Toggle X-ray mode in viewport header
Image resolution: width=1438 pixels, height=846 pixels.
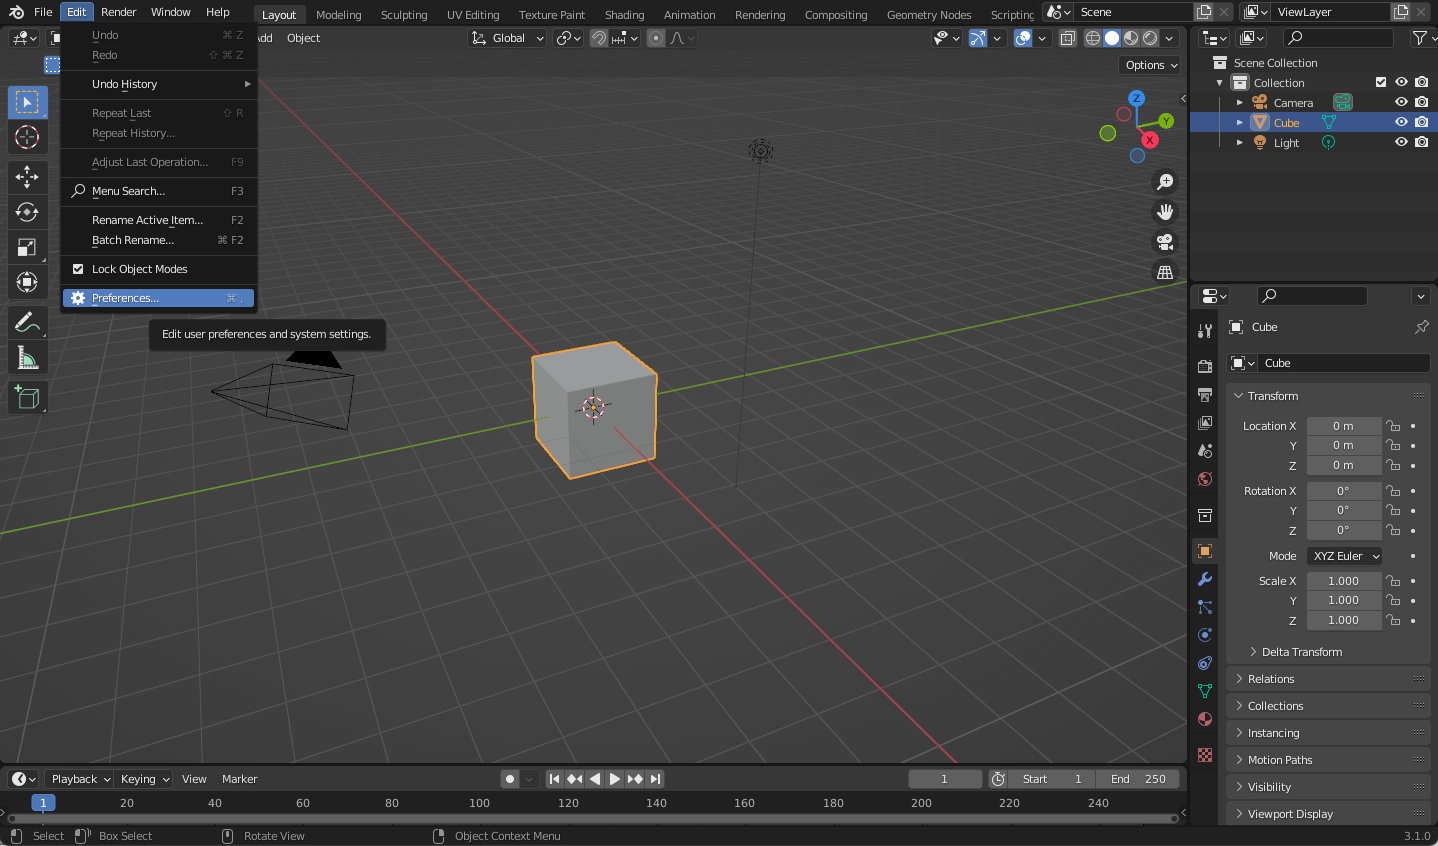[x=1067, y=37]
